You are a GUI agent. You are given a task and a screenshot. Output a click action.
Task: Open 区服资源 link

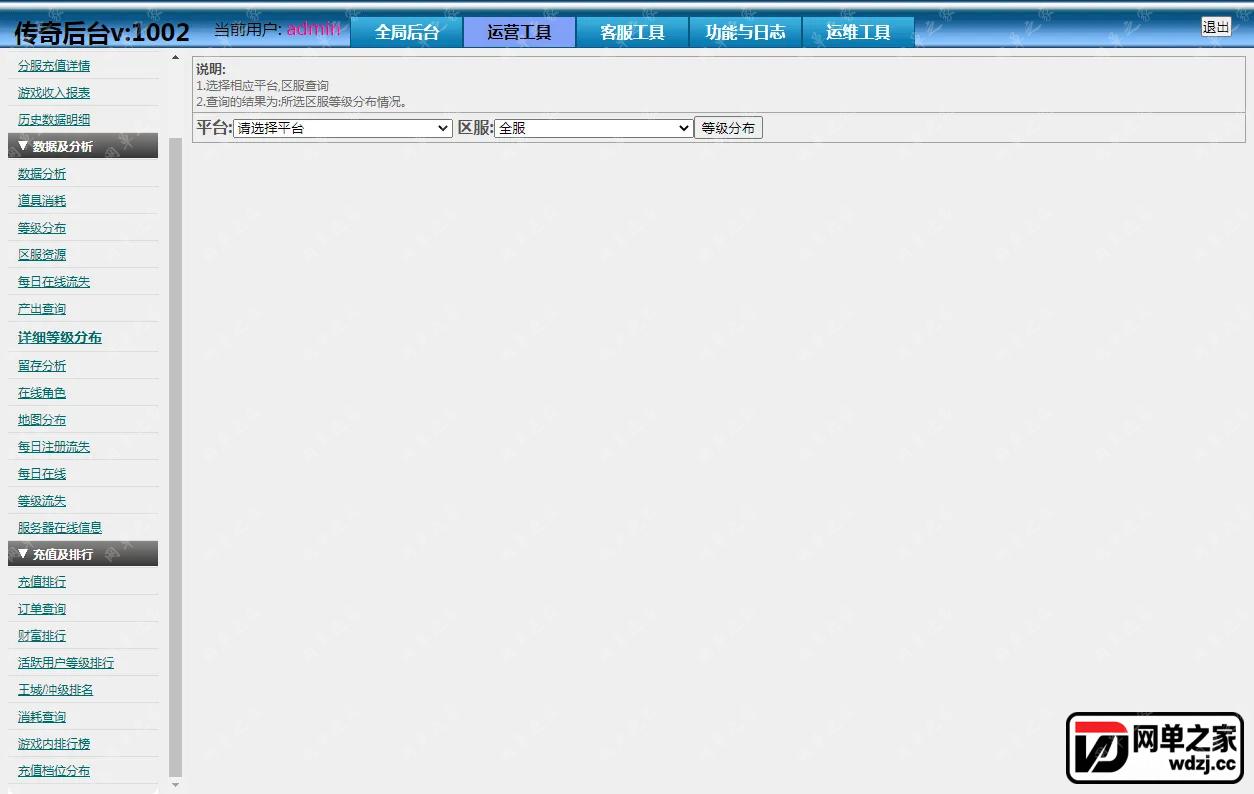click(42, 255)
